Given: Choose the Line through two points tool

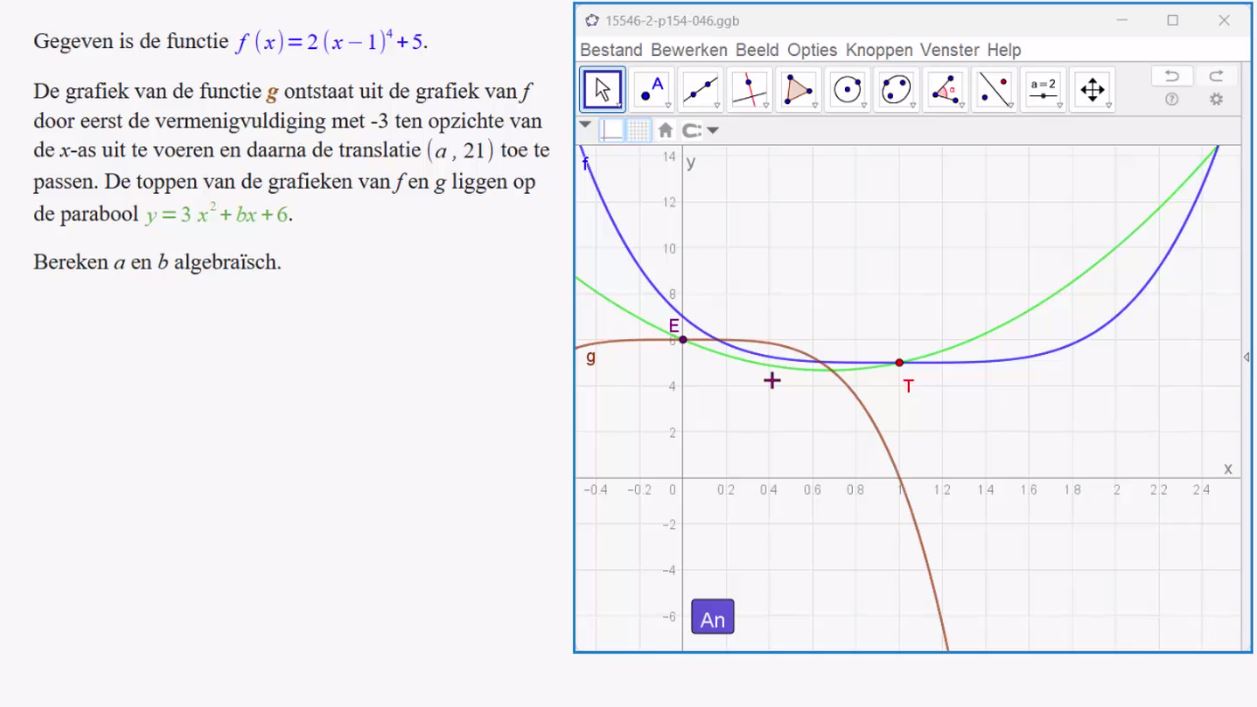Looking at the screenshot, I should [x=701, y=90].
